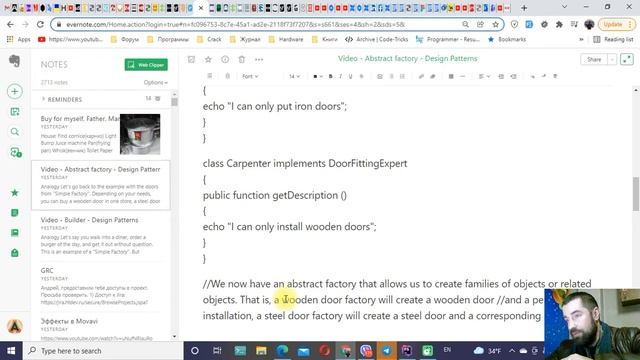Insert a checkbox in the note

pos(380,76)
